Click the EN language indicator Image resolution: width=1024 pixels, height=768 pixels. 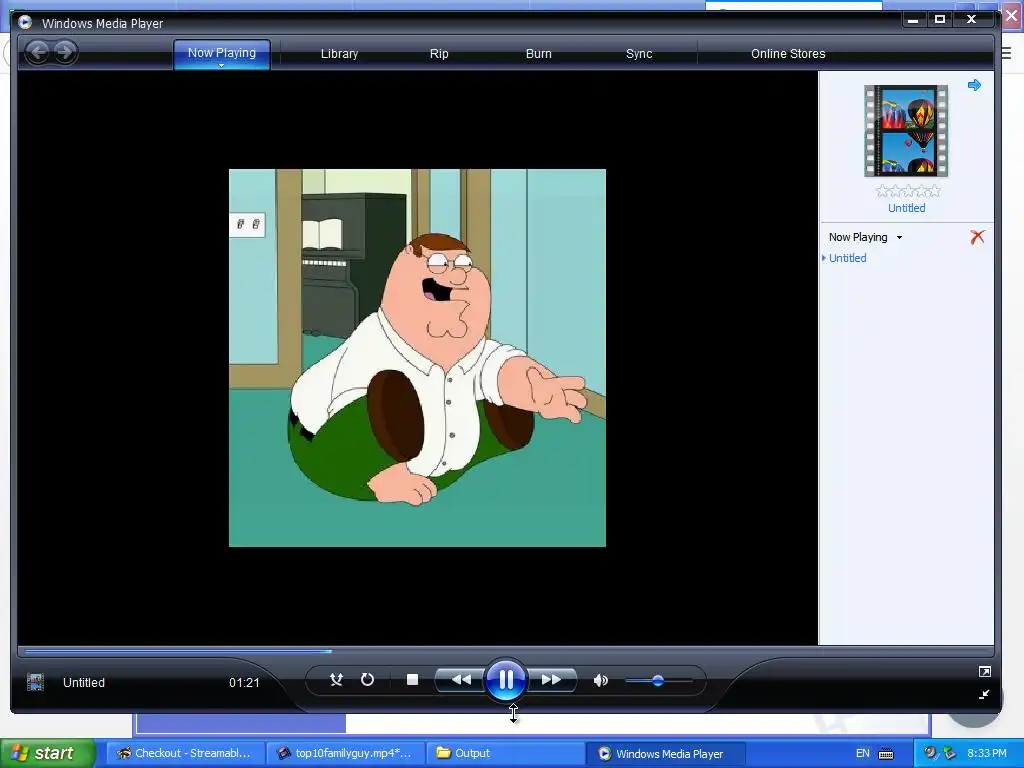click(862, 753)
